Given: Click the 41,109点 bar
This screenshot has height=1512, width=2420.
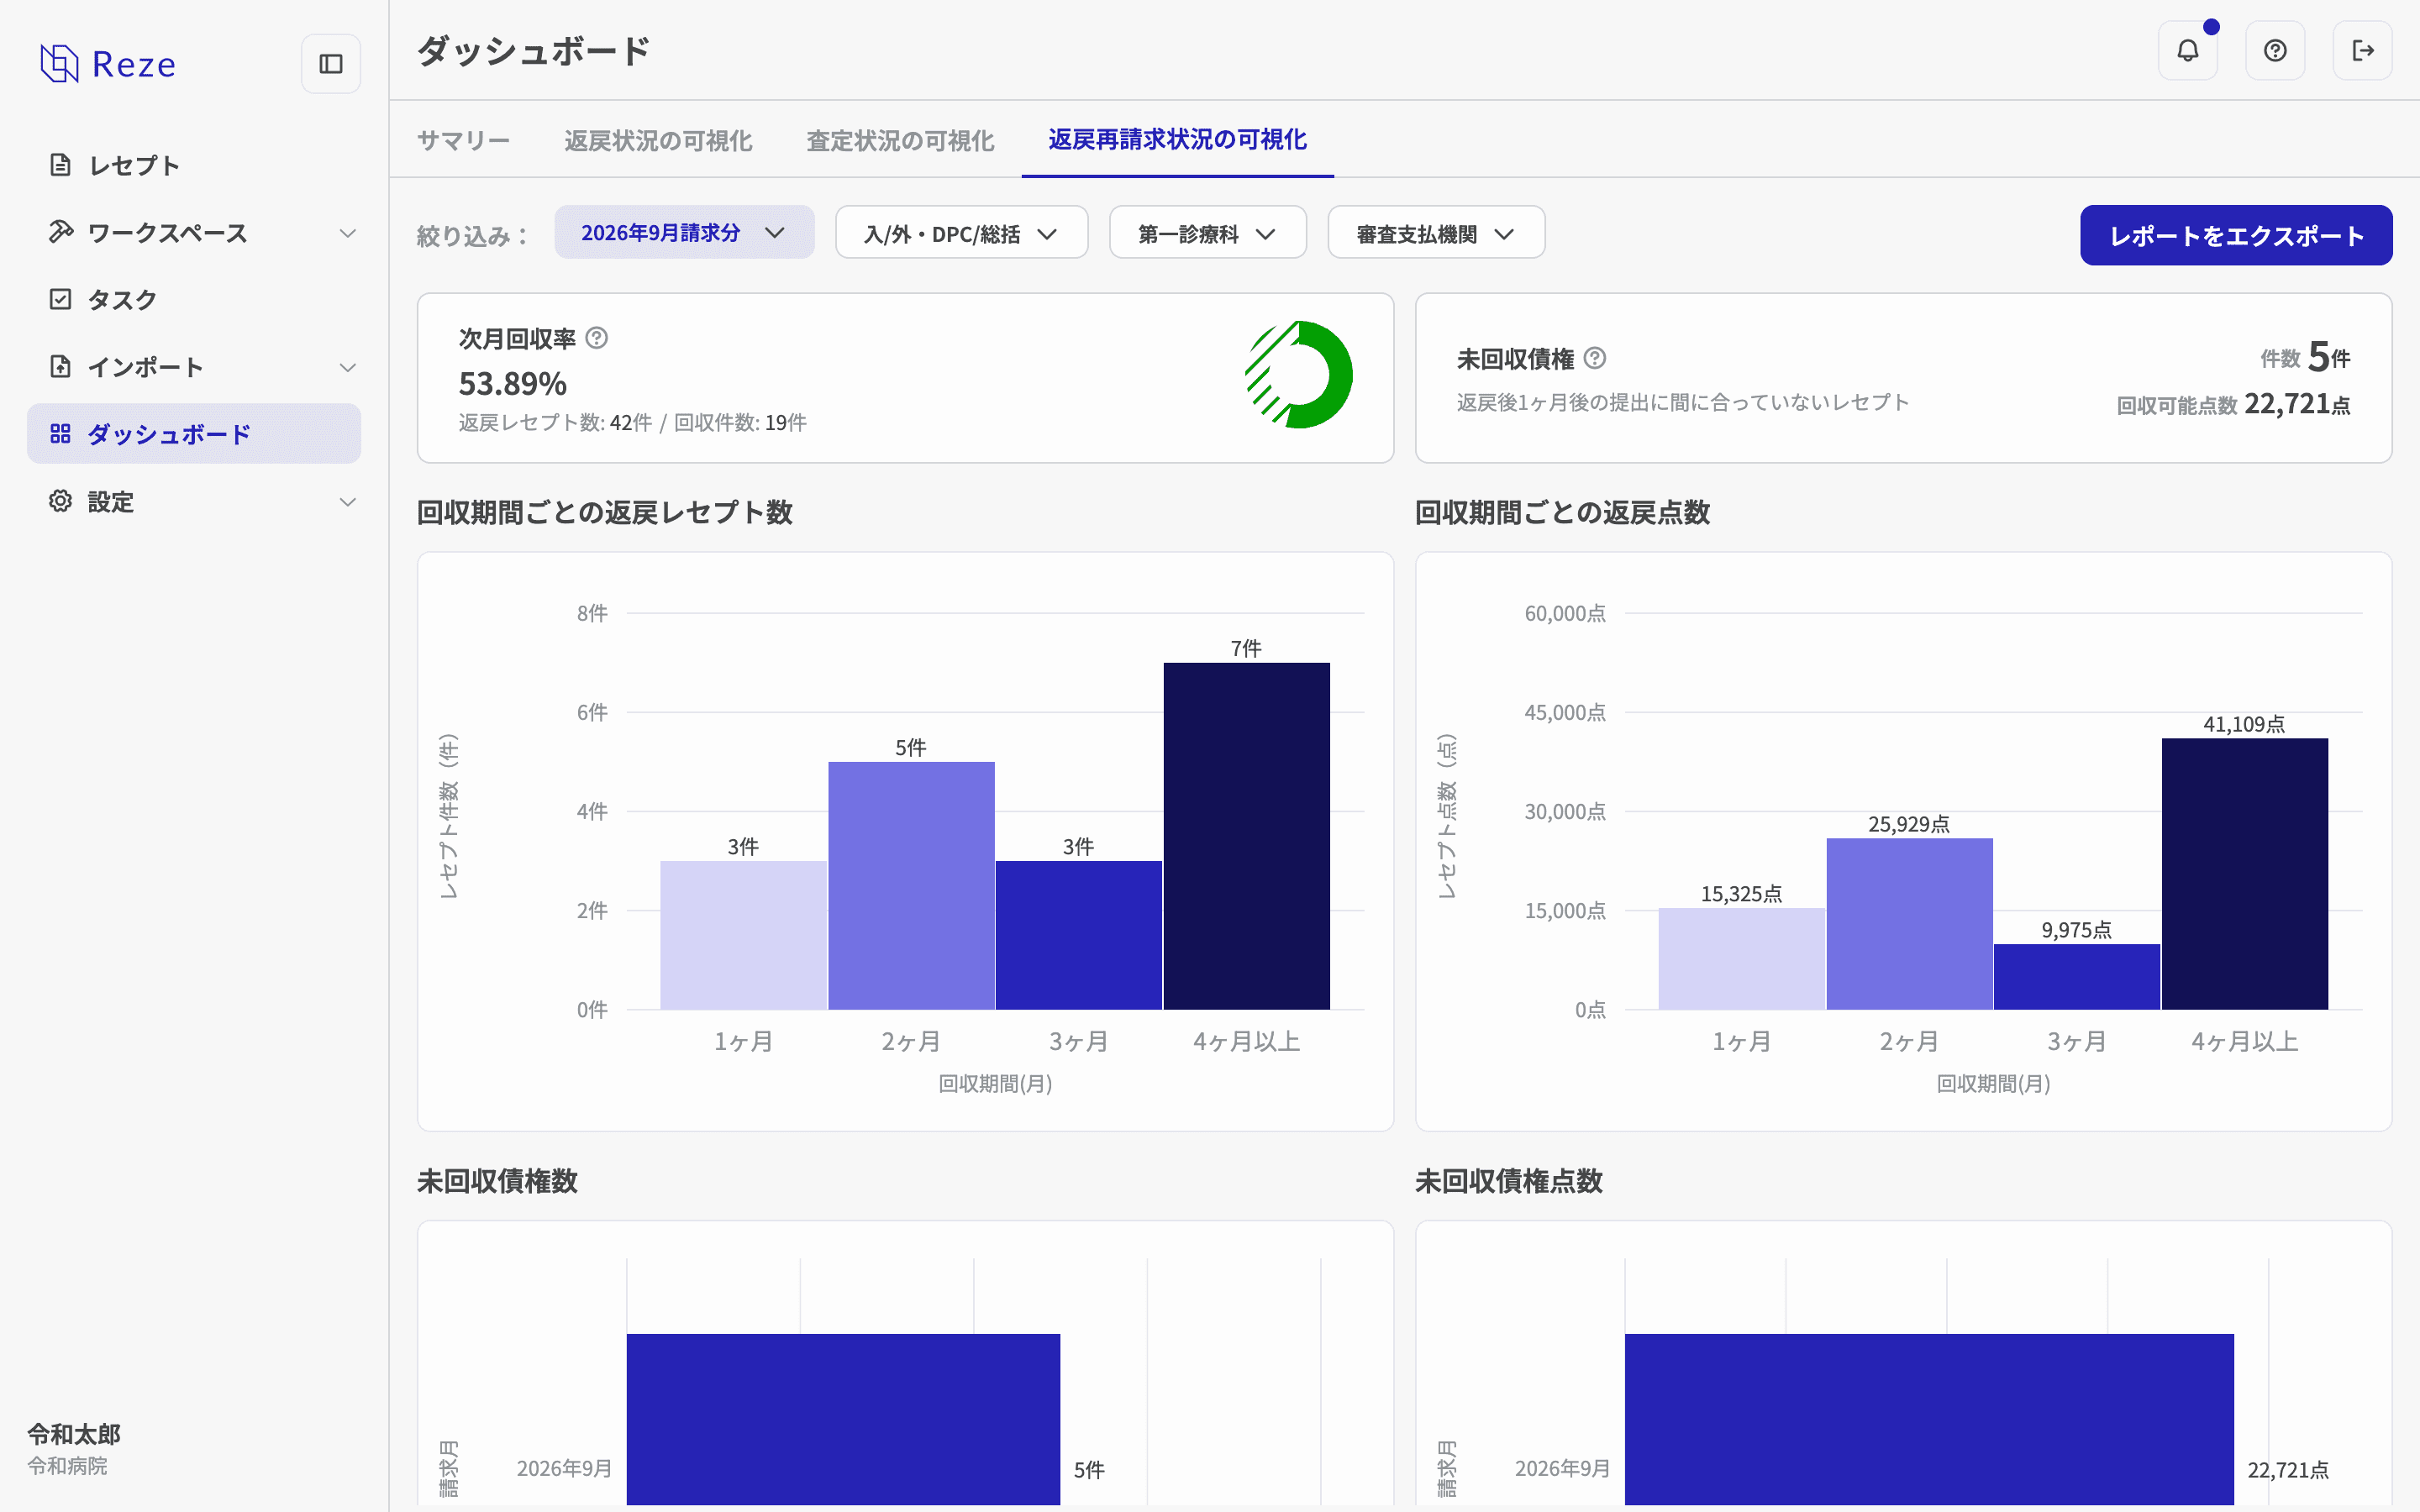Looking at the screenshot, I should (2244, 873).
